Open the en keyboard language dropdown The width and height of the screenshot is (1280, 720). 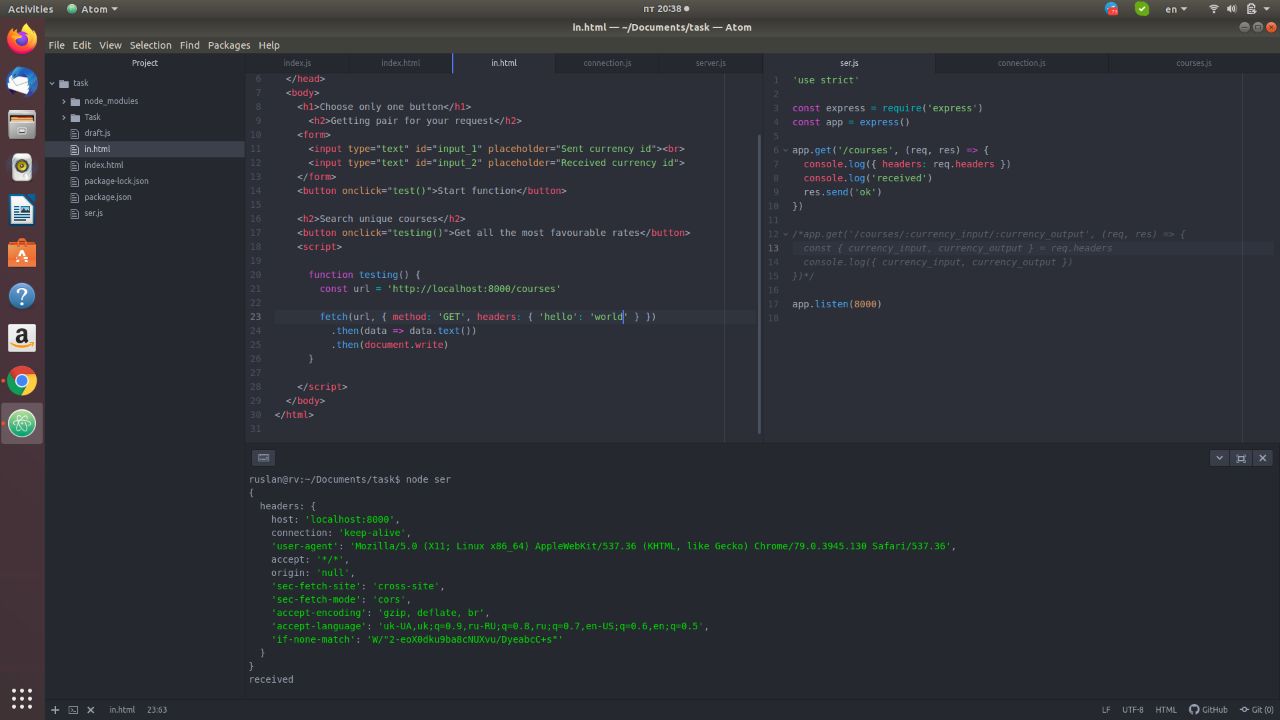1176,9
